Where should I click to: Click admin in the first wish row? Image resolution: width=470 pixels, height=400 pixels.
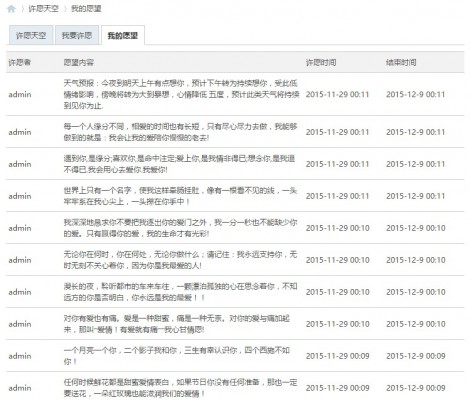[x=20, y=94]
